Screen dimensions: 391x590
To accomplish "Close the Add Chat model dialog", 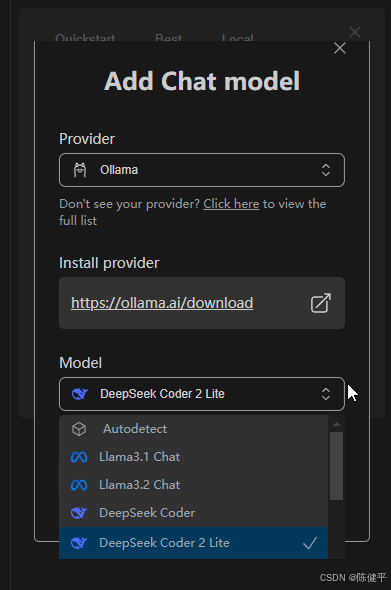I will (x=340, y=48).
